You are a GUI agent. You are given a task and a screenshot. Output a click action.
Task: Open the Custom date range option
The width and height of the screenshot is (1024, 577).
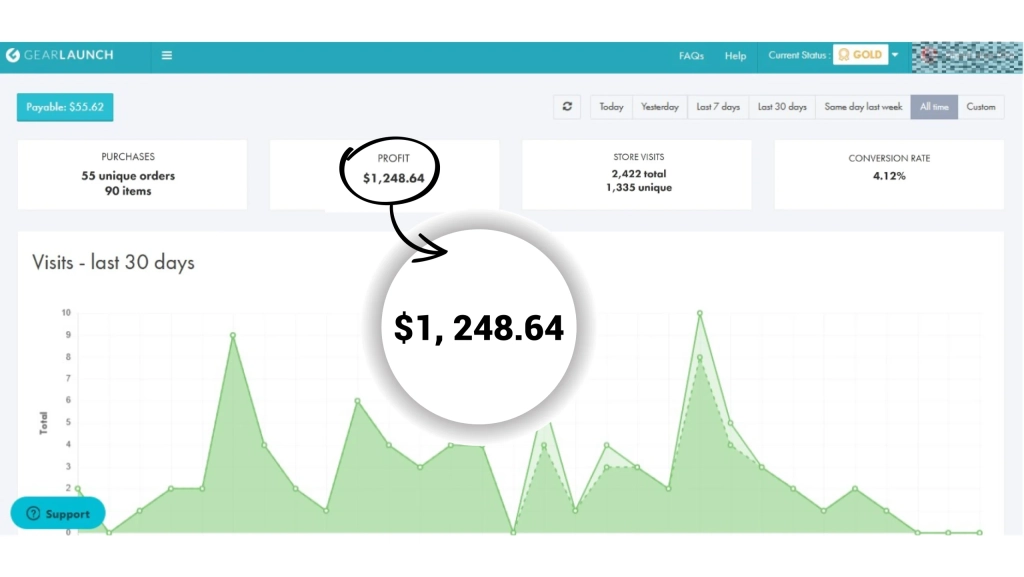pyautogui.click(x=981, y=107)
